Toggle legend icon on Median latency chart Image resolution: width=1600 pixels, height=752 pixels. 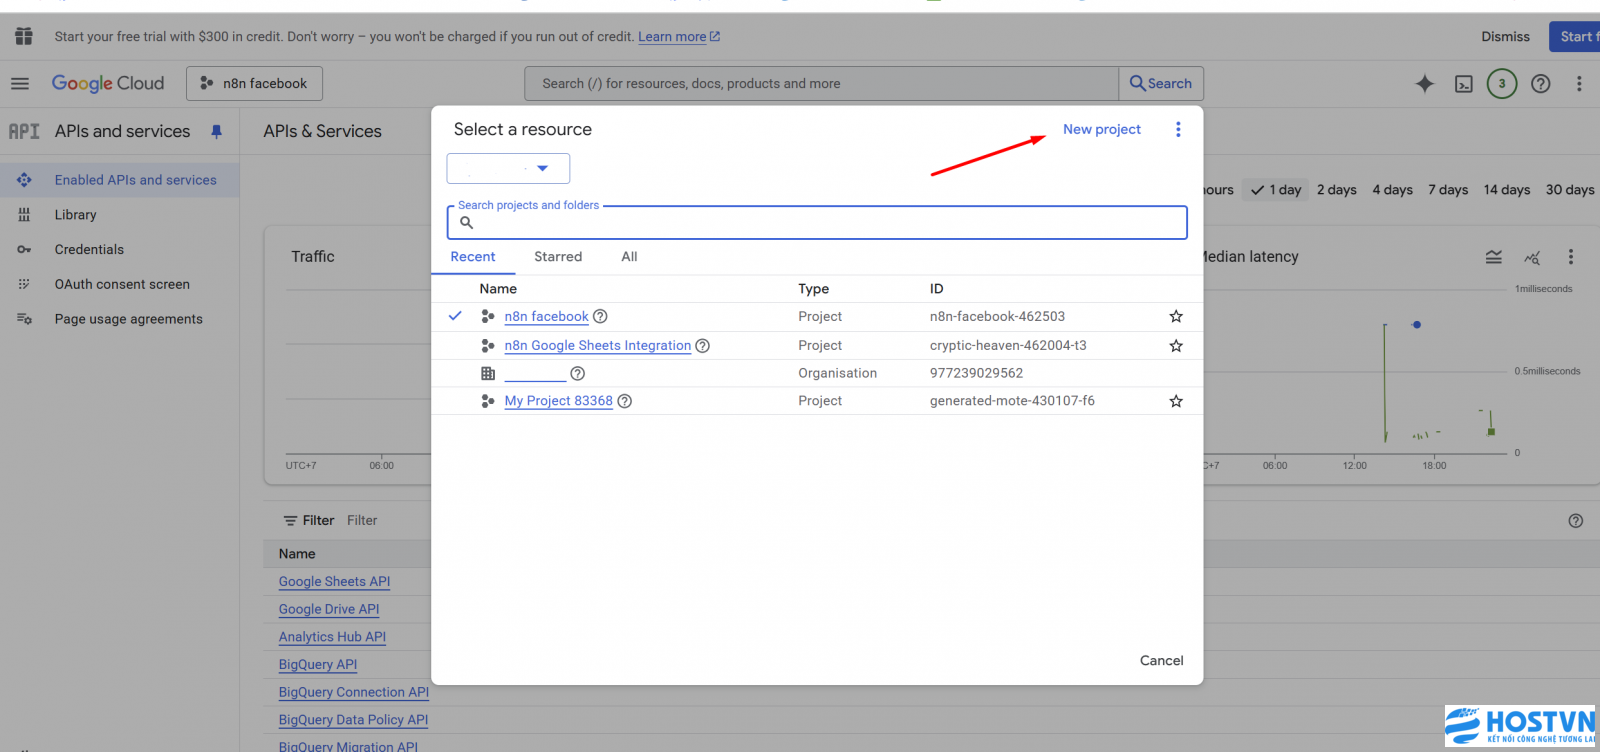point(1494,257)
